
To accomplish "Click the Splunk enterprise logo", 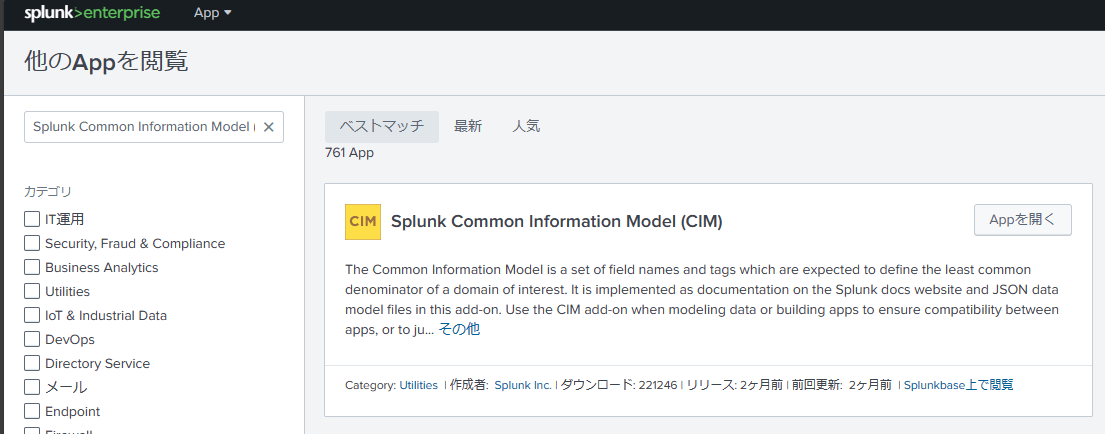I will point(92,13).
